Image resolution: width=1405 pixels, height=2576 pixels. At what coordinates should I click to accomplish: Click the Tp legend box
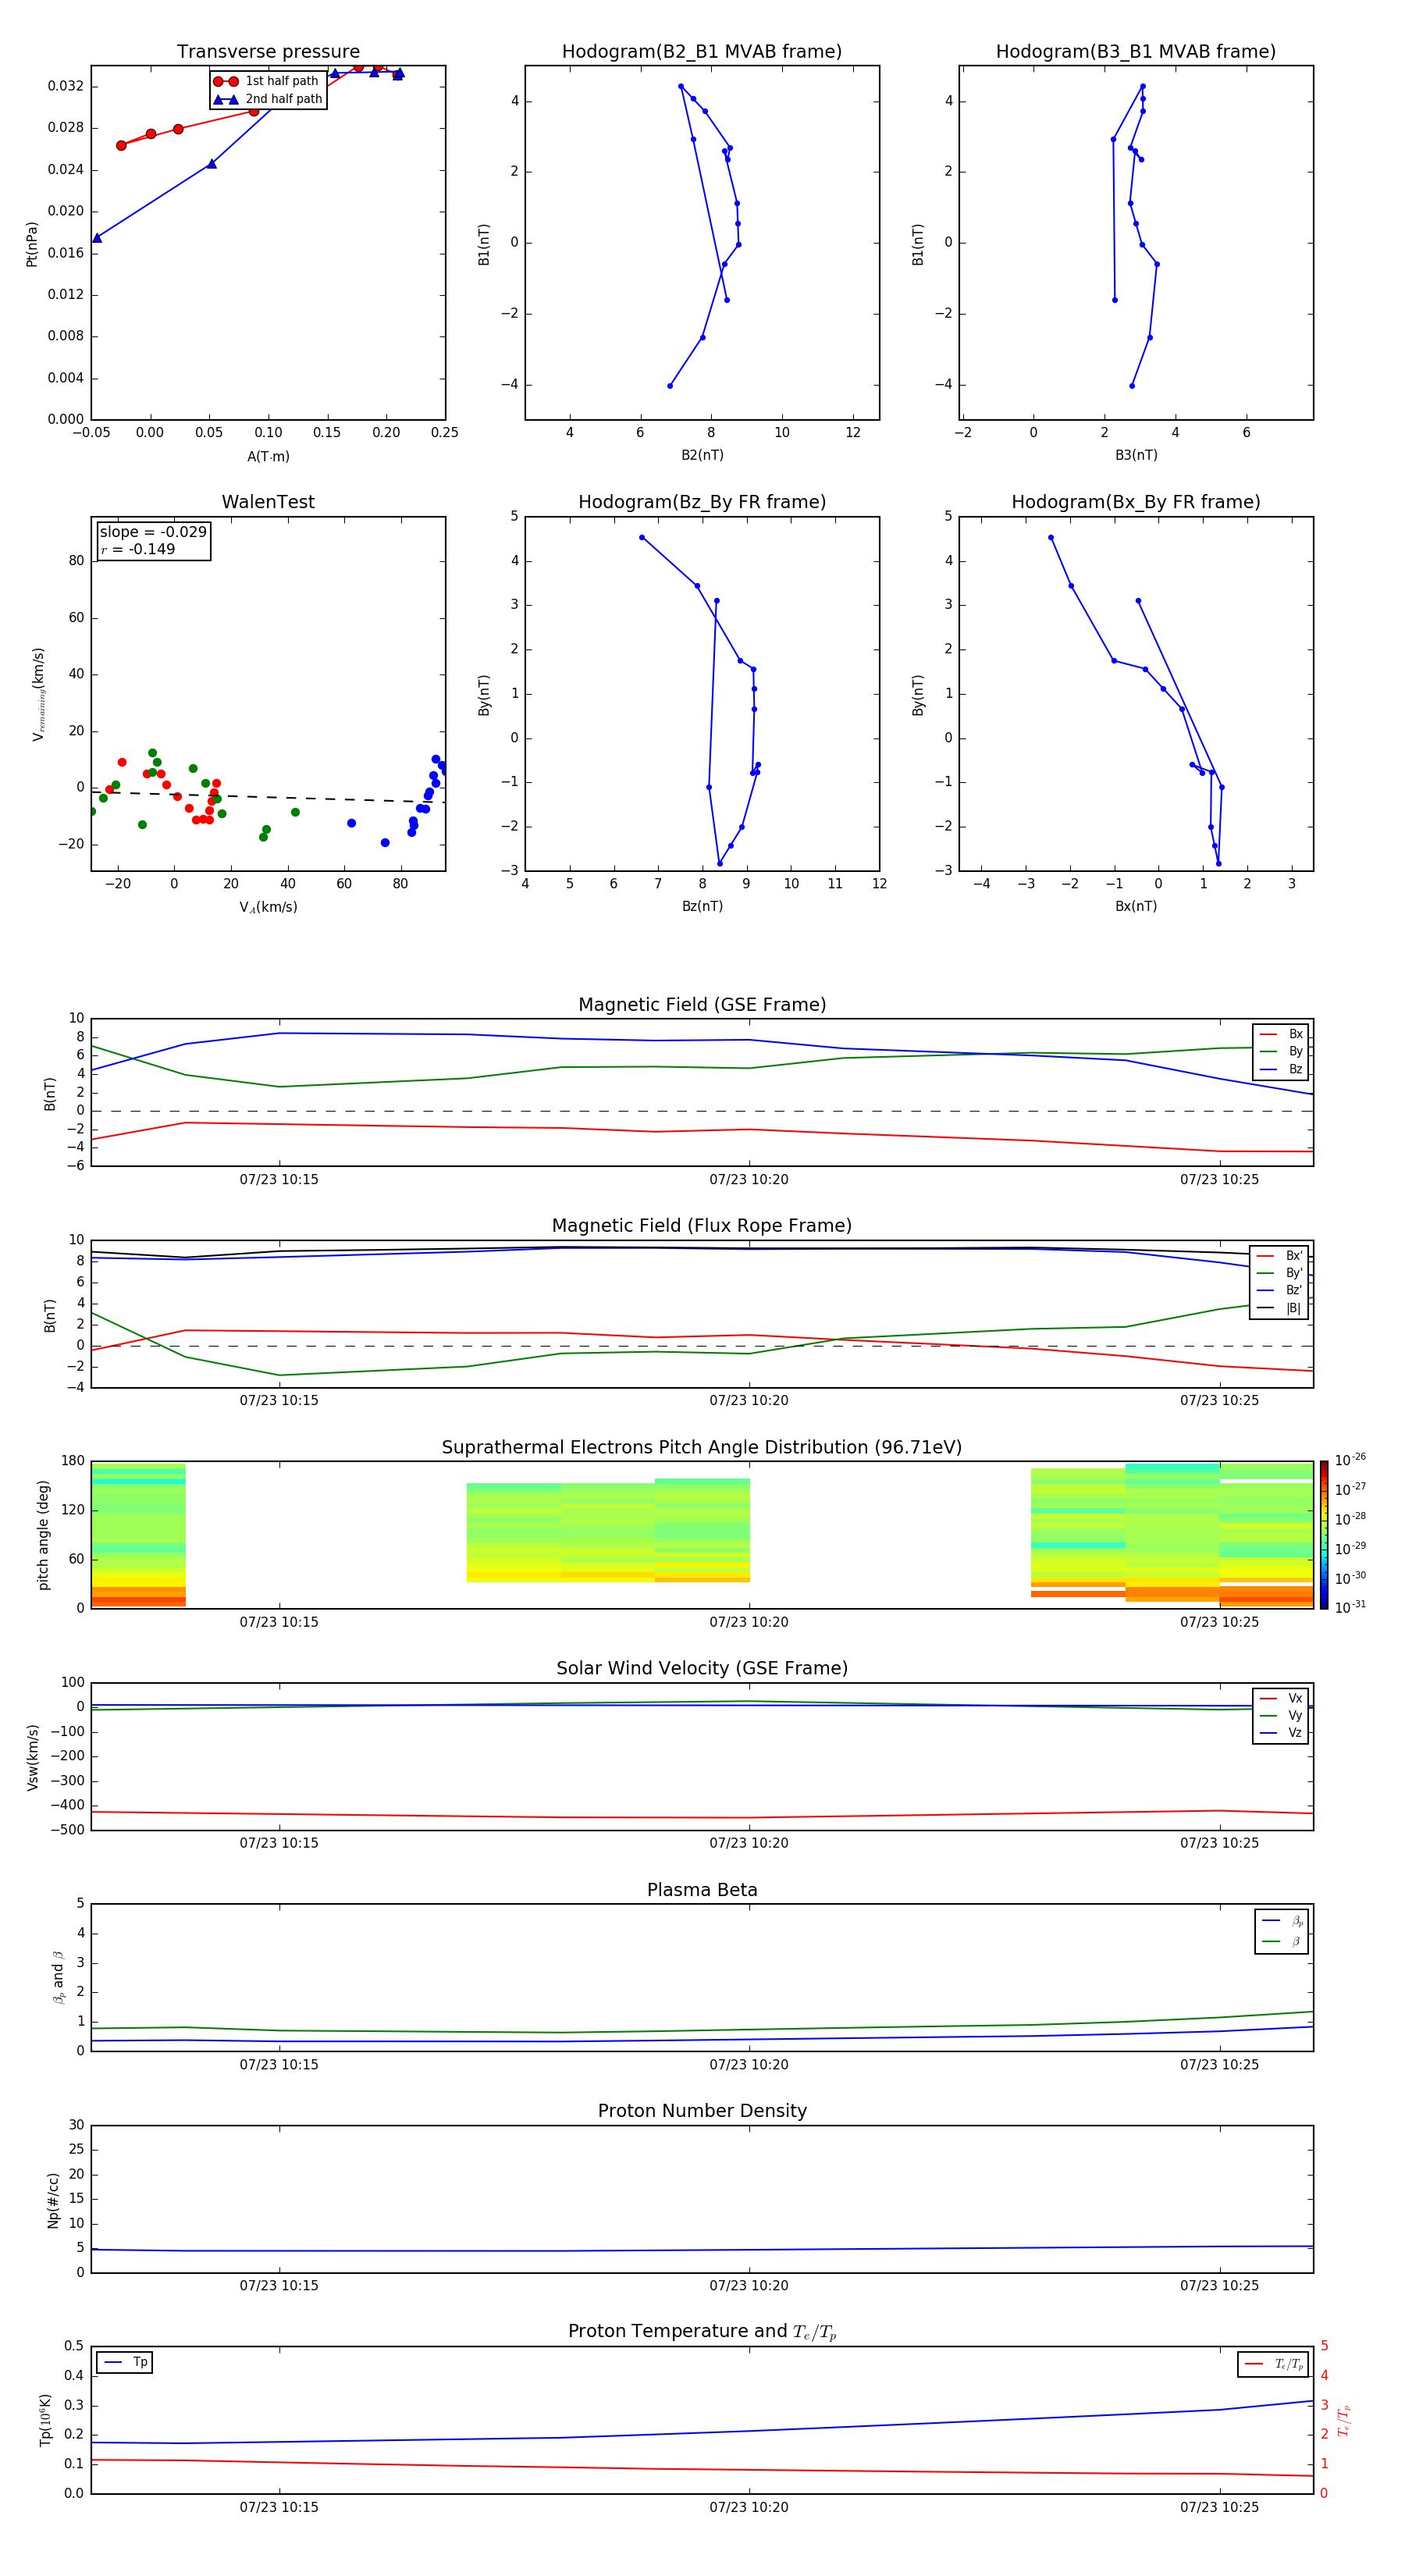[125, 2363]
